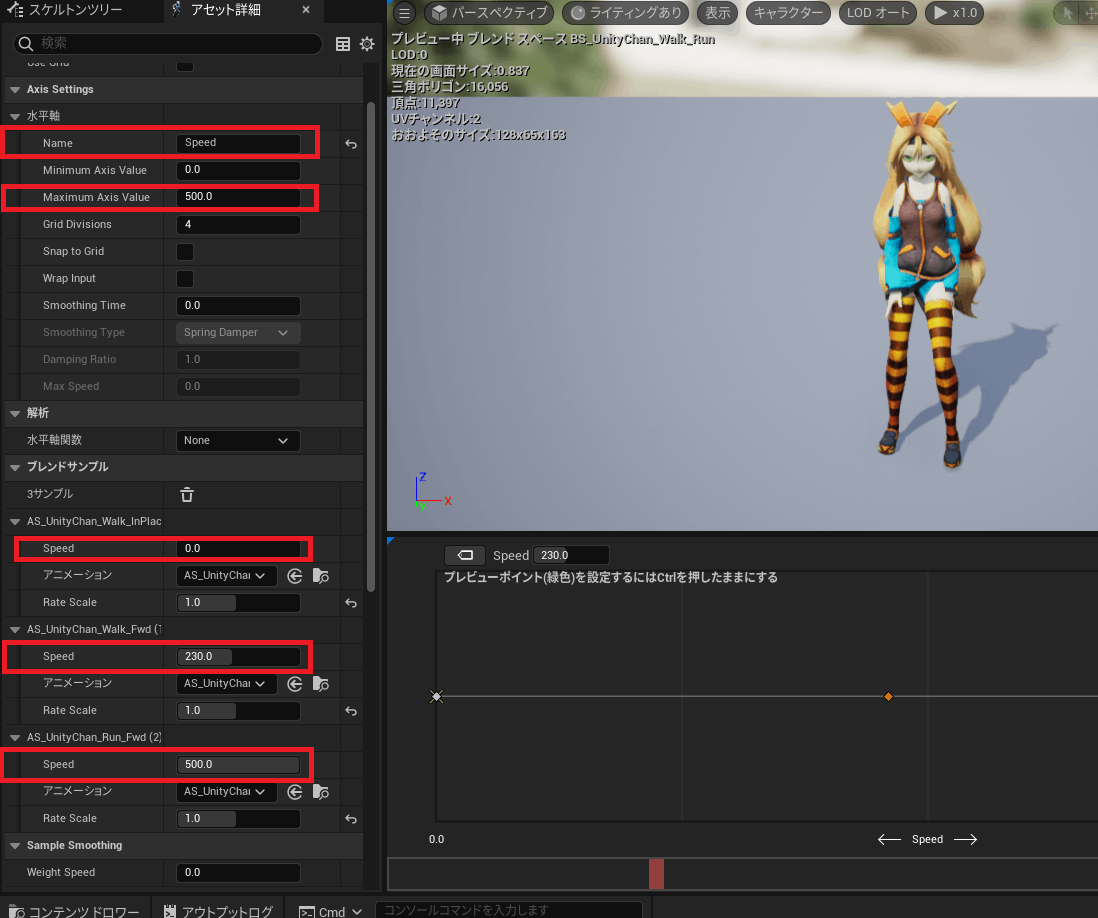
Task: Open the Smoothing Type Spring Damper dropdown
Action: [x=238, y=333]
